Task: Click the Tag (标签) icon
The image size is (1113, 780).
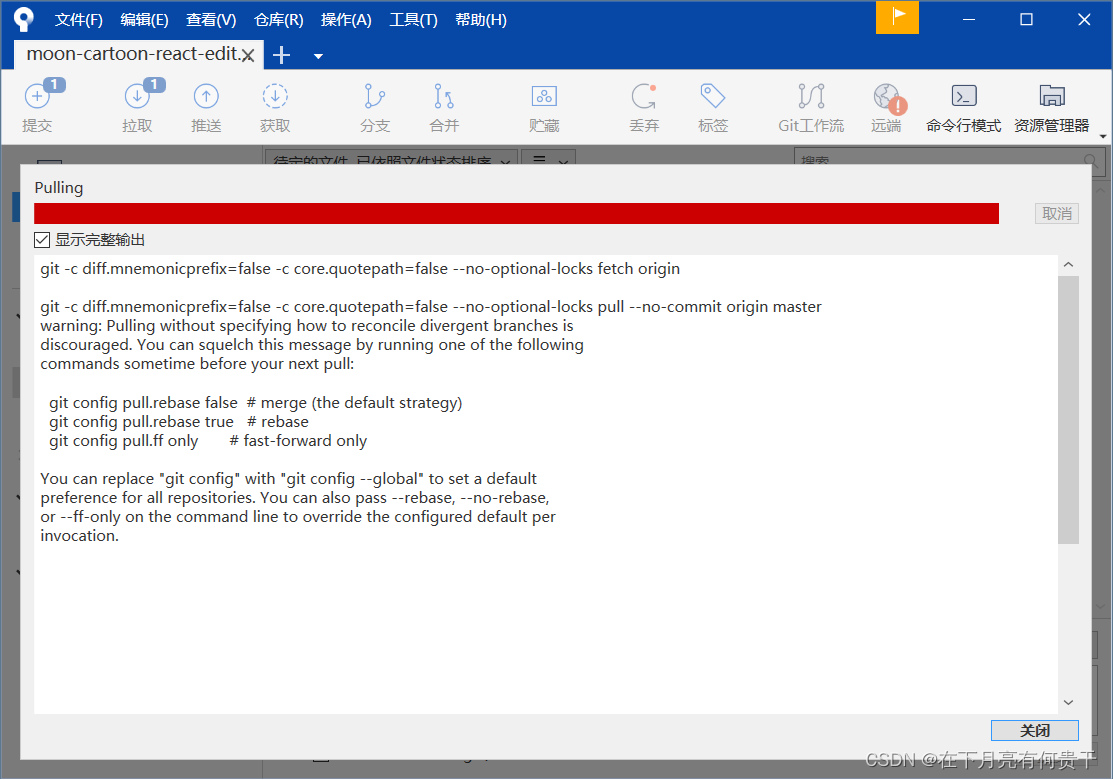Action: click(x=713, y=106)
